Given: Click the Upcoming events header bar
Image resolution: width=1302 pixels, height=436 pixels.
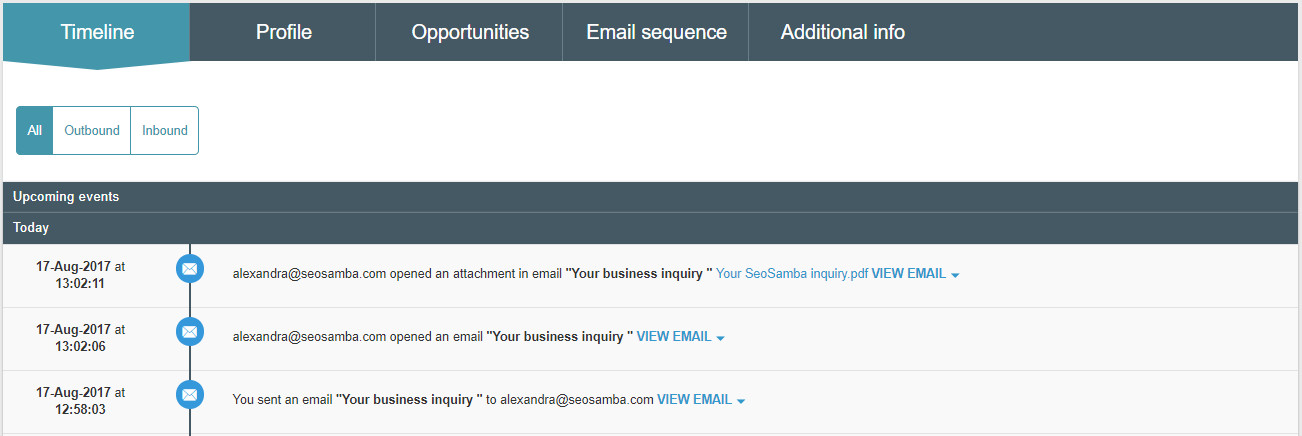Looking at the screenshot, I should point(651,197).
